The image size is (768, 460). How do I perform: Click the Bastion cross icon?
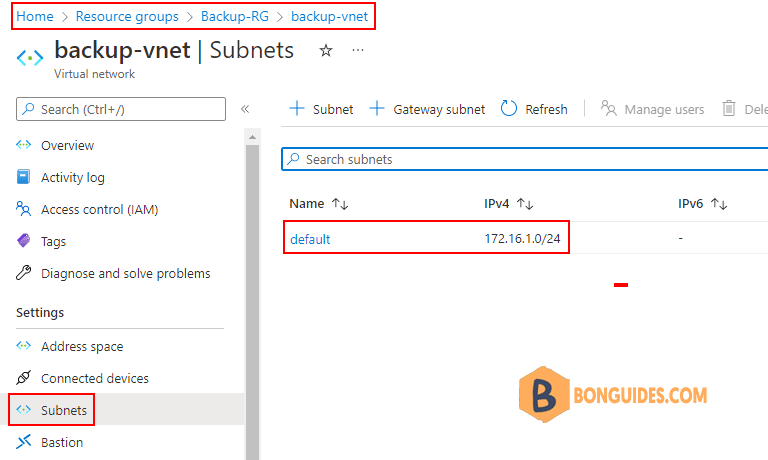tap(24, 441)
